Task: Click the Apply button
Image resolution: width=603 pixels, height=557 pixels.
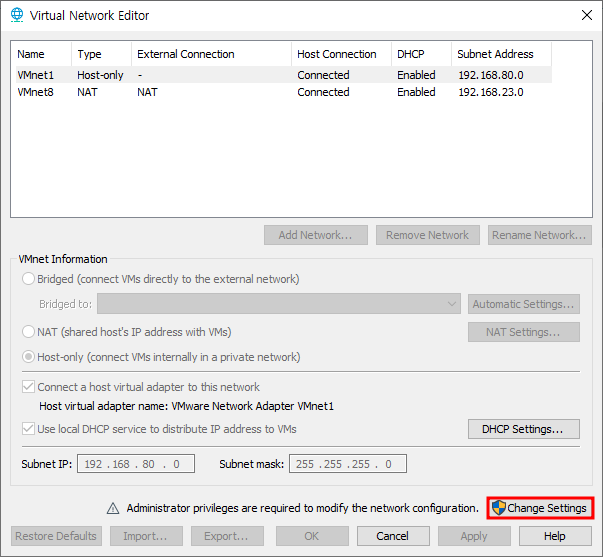Action: (x=474, y=536)
